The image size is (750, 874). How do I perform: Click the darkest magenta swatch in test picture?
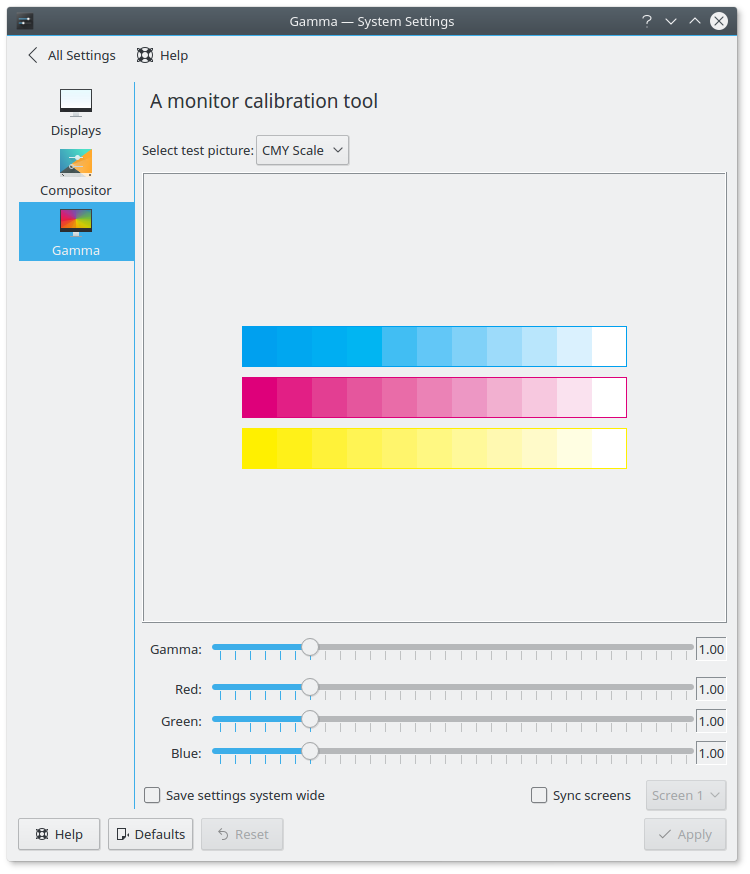pos(259,397)
